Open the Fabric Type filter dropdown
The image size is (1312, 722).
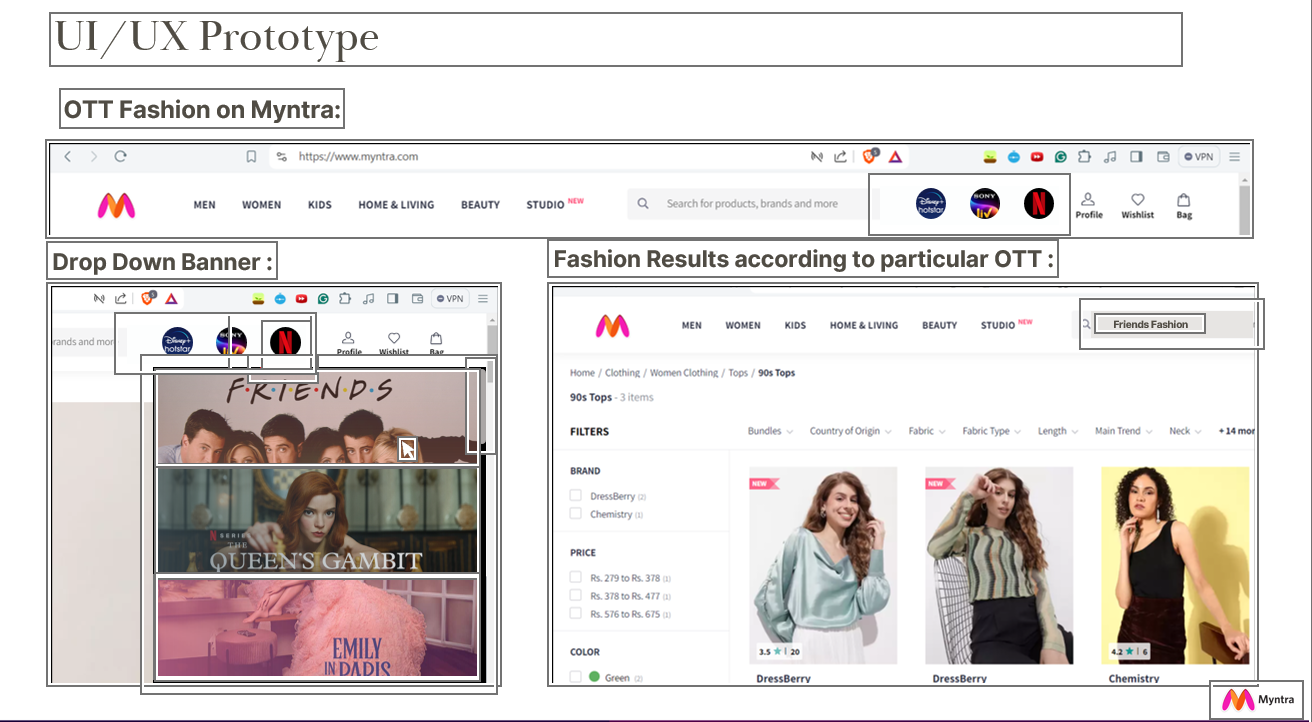click(x=991, y=431)
